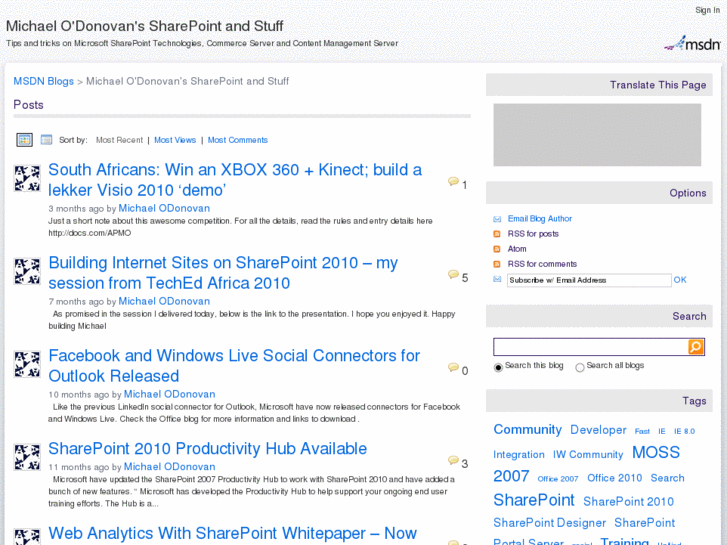Click author Michael ODonovan under 7 months ago
Screen dimensions: 727x545
164,301
